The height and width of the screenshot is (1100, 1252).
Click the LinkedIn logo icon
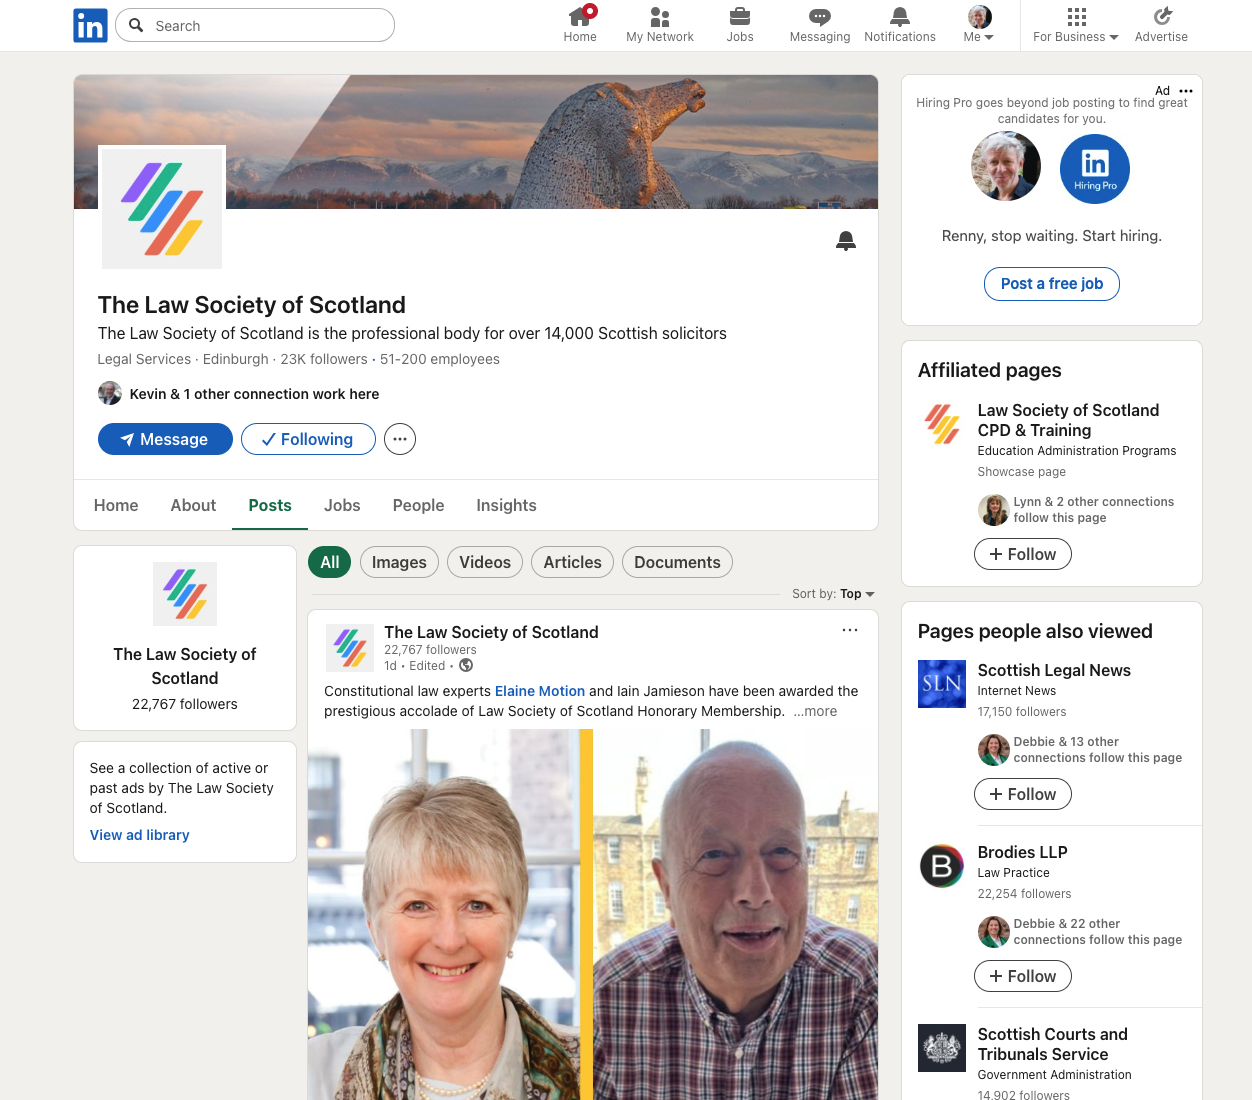[x=90, y=25]
